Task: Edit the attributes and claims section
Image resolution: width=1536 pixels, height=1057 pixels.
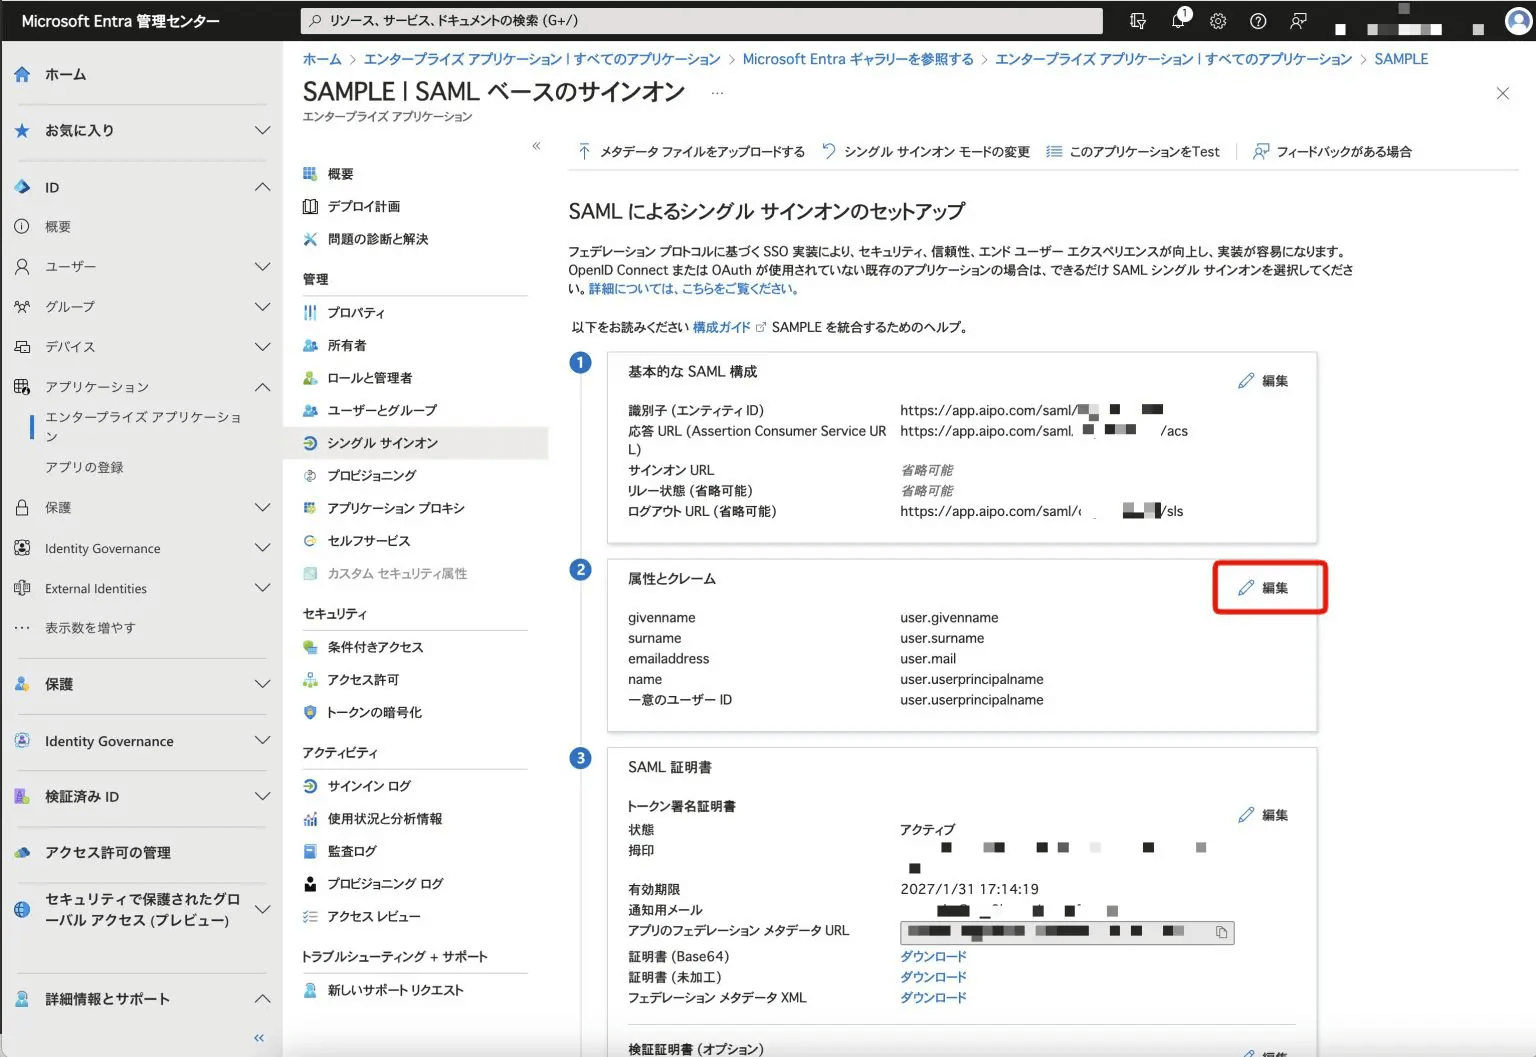Action: (x=1263, y=588)
